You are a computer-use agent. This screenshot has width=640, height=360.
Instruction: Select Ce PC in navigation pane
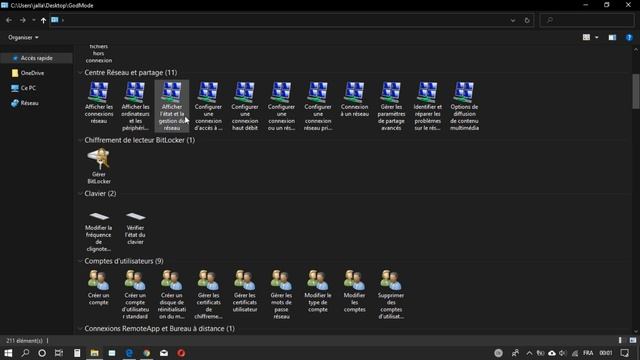[x=28, y=88]
